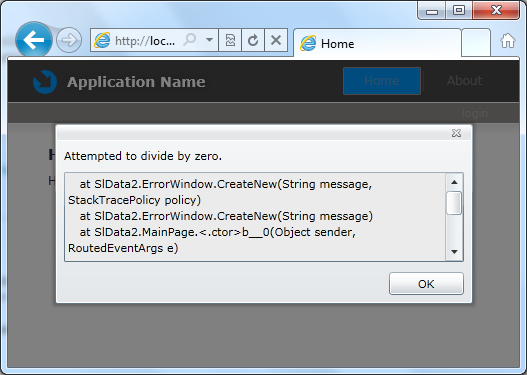Click the Refresh page icon
The image size is (527, 375).
click(253, 40)
